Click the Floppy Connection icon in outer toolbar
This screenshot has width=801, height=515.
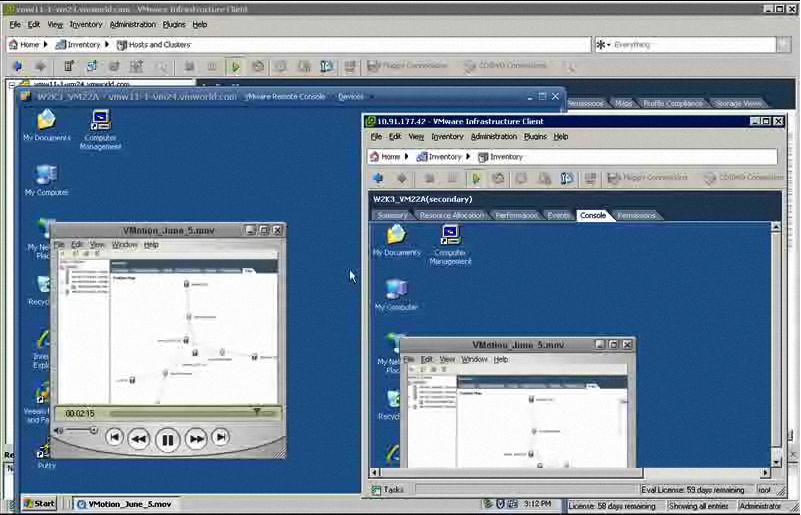point(373,66)
